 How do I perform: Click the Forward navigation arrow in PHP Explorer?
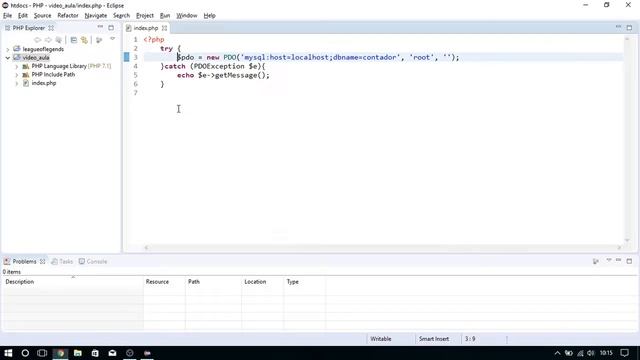click(x=48, y=40)
